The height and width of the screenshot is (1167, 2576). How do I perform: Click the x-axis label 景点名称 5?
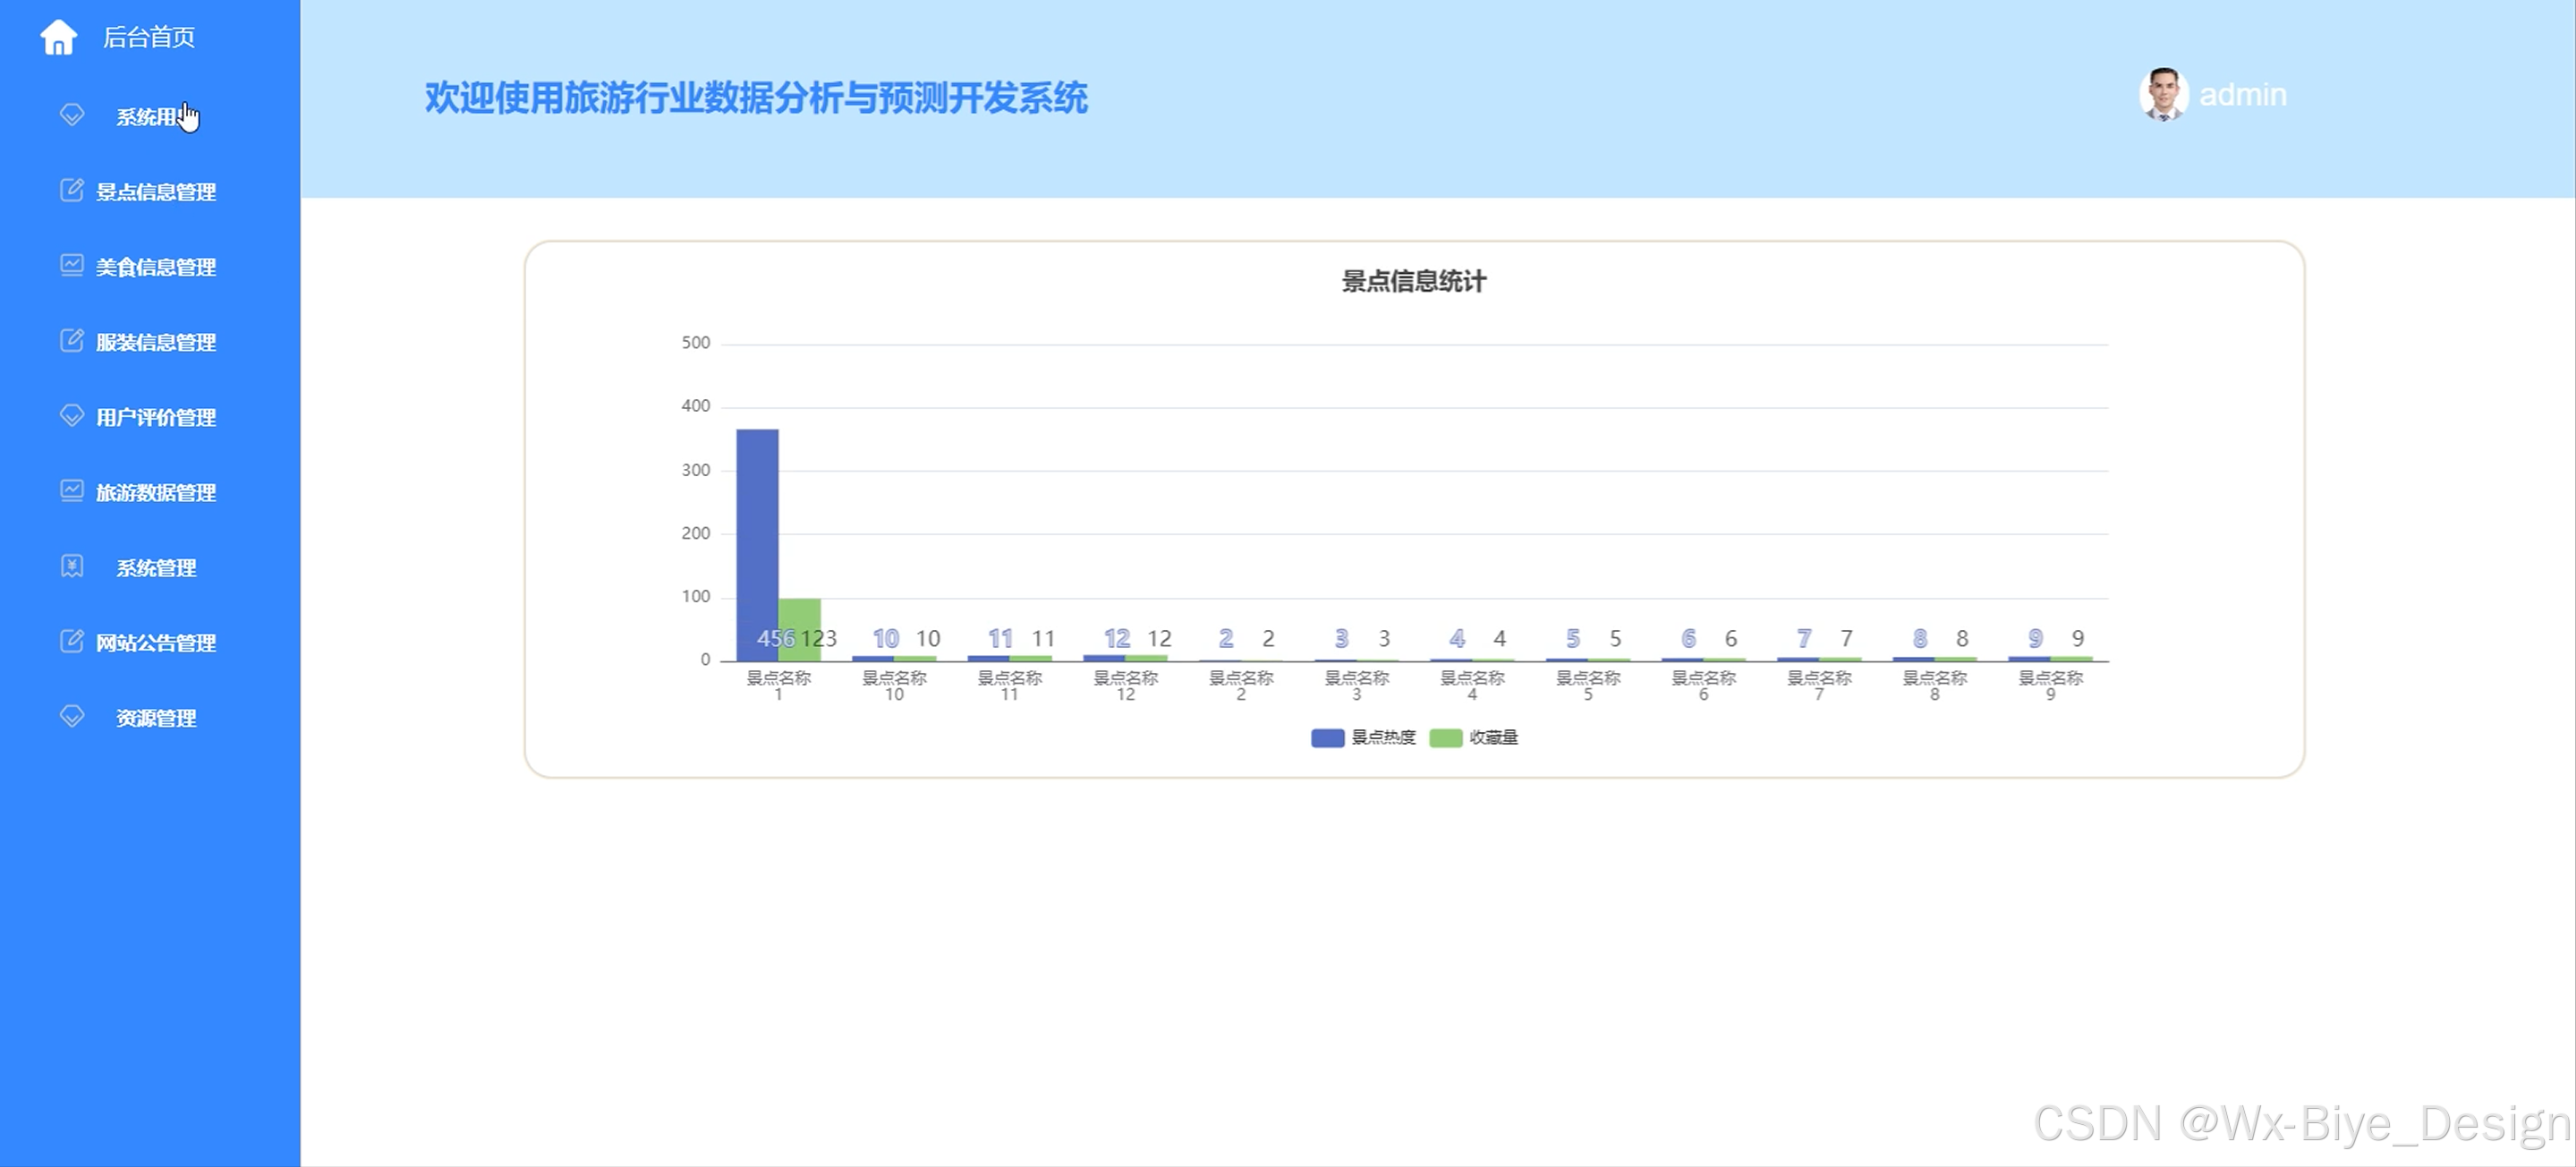1588,686
